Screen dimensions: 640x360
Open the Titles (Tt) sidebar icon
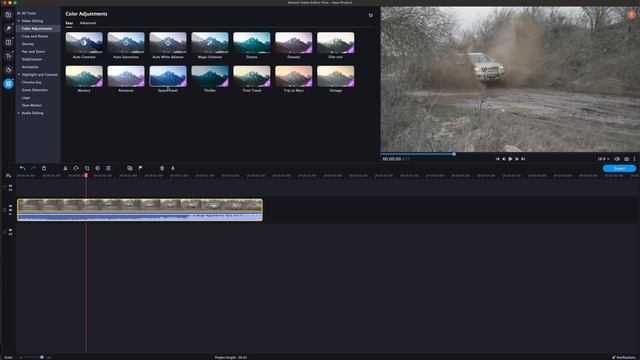(8, 56)
